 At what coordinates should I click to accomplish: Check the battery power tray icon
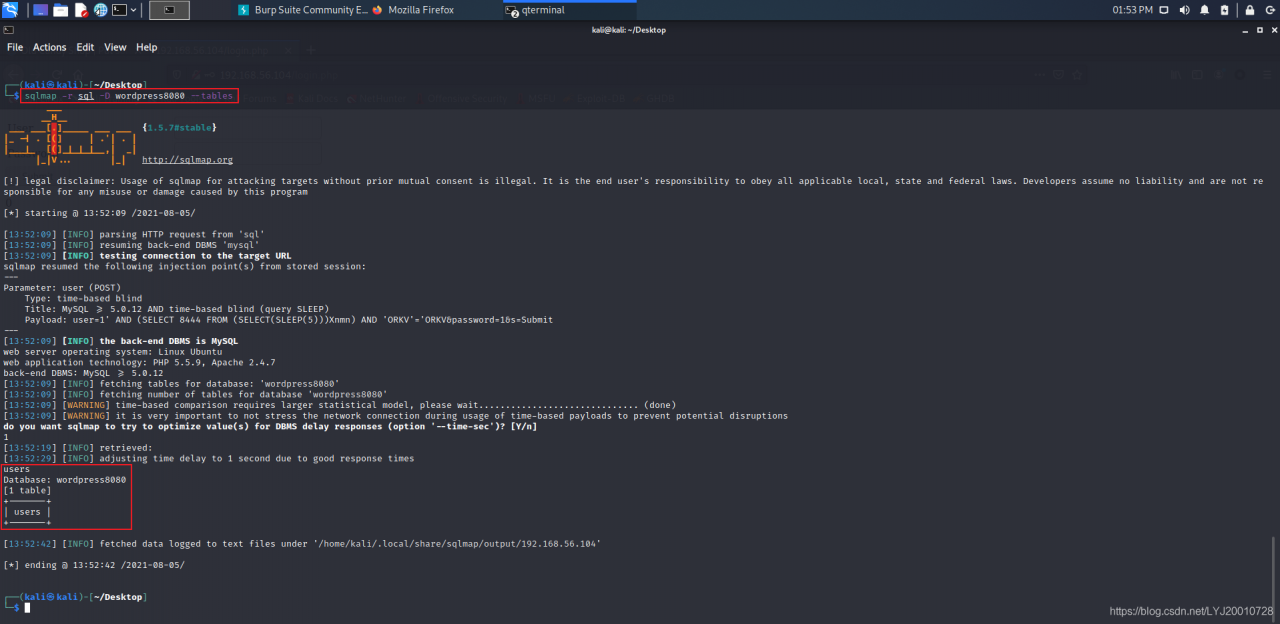(1225, 10)
